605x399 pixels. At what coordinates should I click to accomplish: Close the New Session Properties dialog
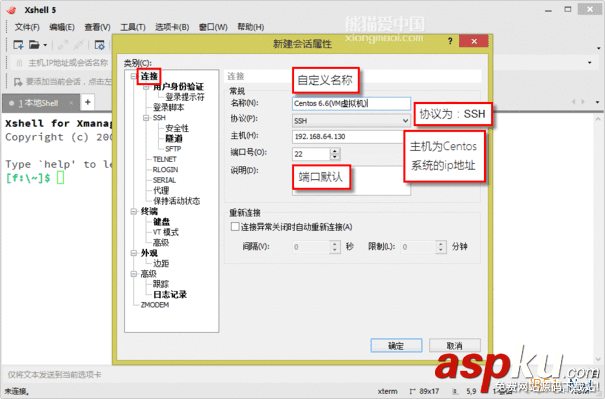[474, 41]
